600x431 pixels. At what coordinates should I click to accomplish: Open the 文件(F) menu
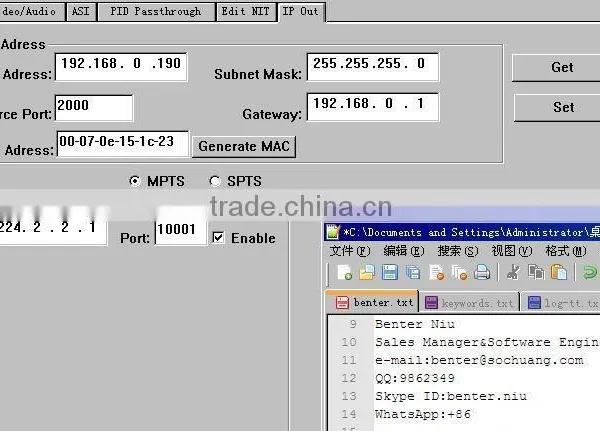coord(350,251)
